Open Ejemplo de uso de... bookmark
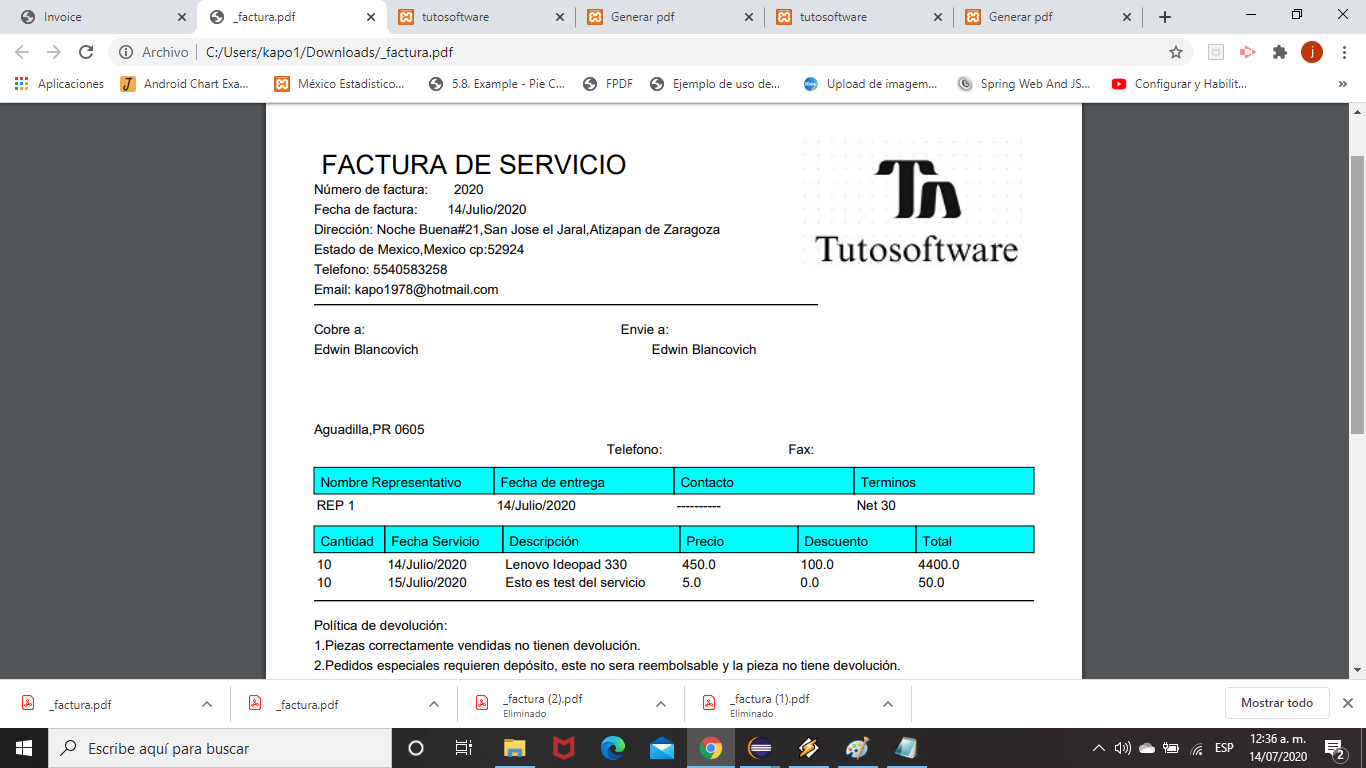 714,84
